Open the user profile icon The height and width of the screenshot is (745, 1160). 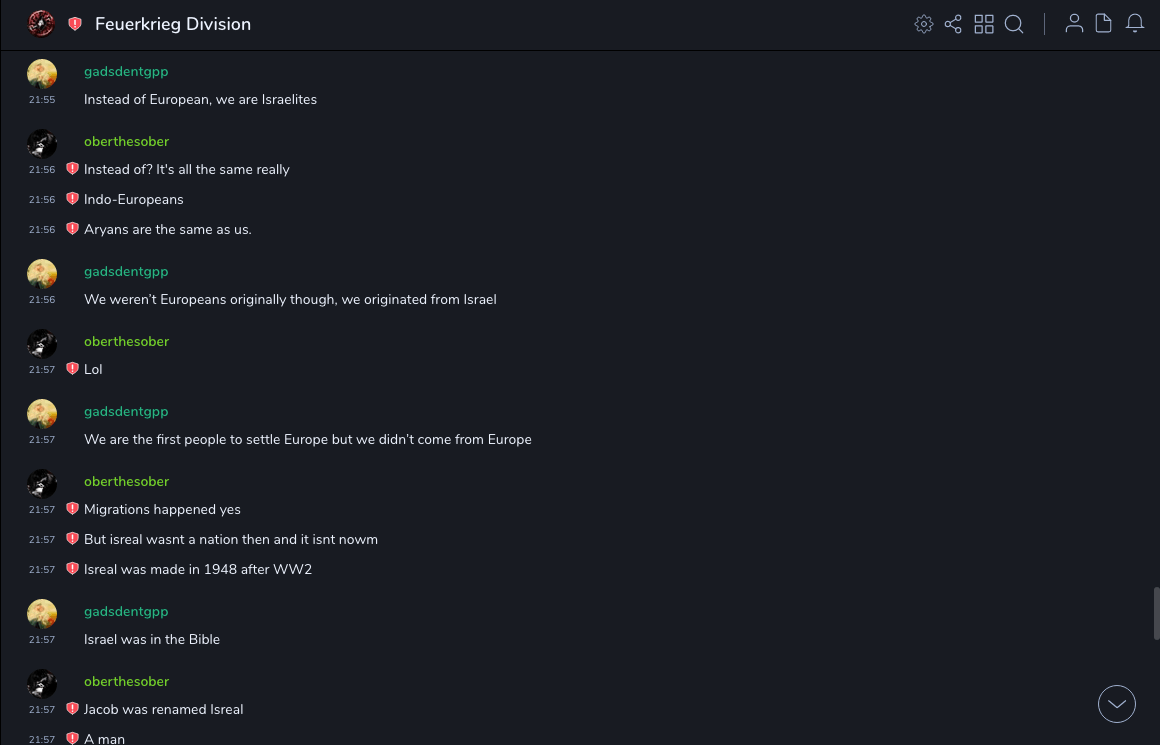(x=1074, y=24)
